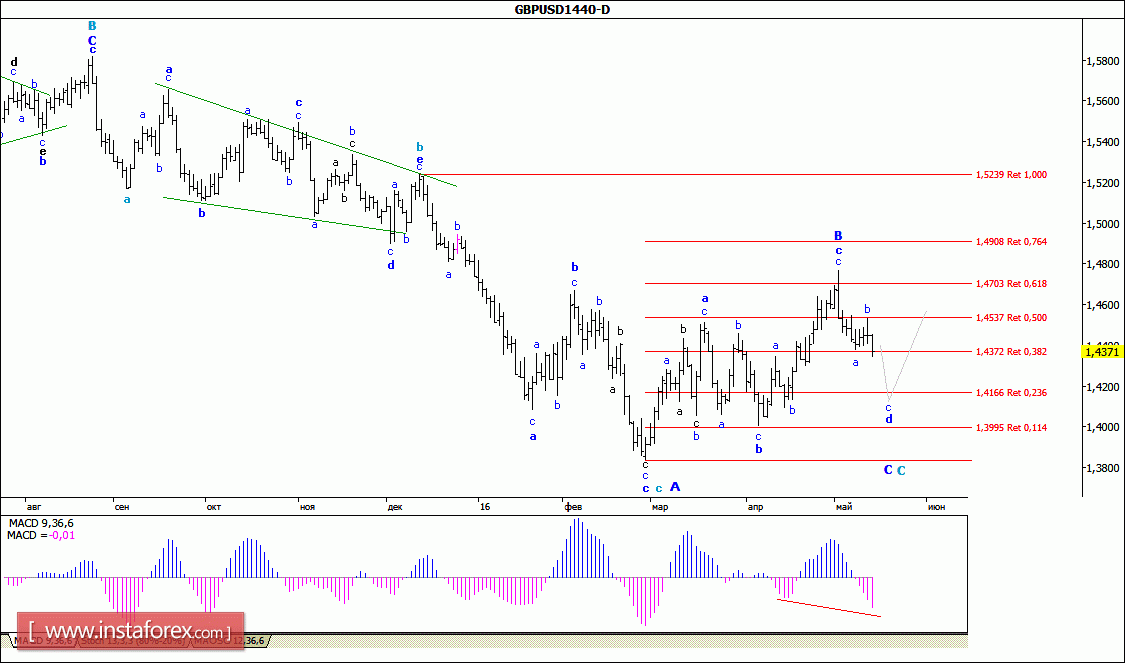Open the MAOSC 12,36,6 tab
1125x663 pixels.
pyautogui.click(x=228, y=640)
